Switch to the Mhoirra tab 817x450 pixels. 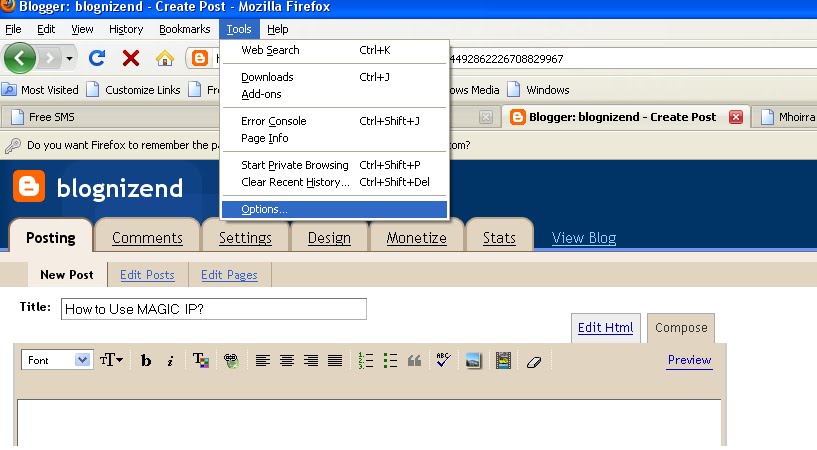[788, 117]
